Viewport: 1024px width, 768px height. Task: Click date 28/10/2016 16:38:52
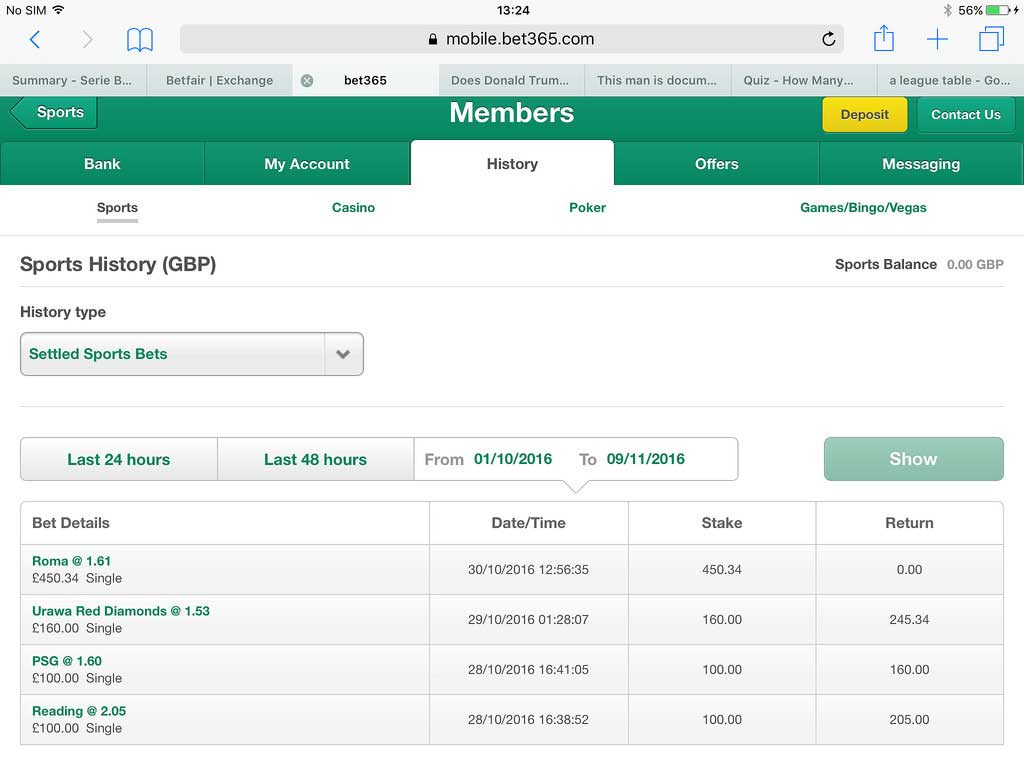click(528, 720)
